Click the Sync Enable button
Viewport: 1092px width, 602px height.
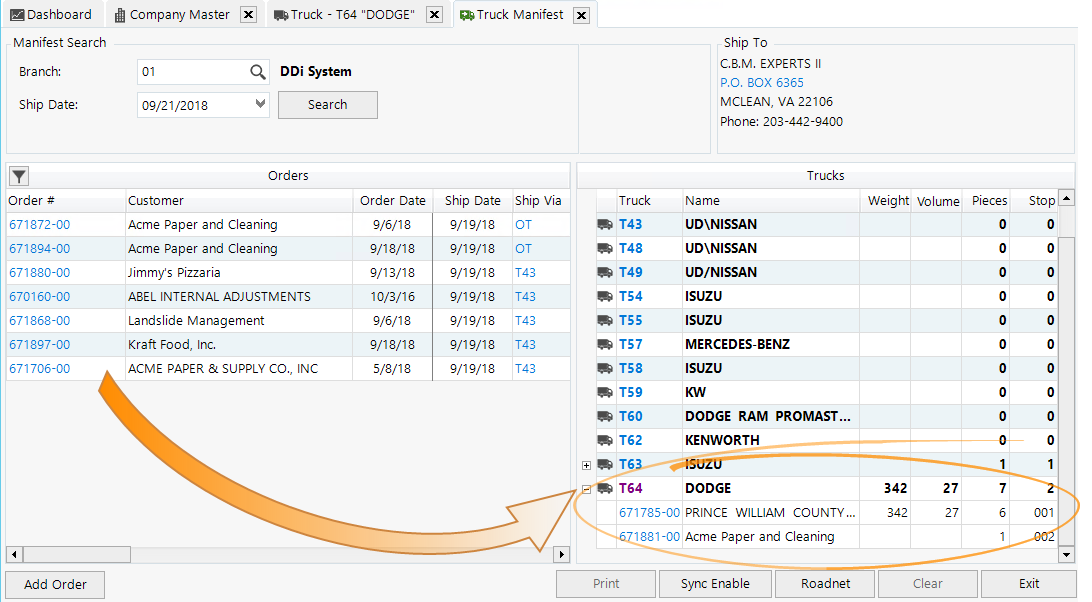pyautogui.click(x=715, y=584)
